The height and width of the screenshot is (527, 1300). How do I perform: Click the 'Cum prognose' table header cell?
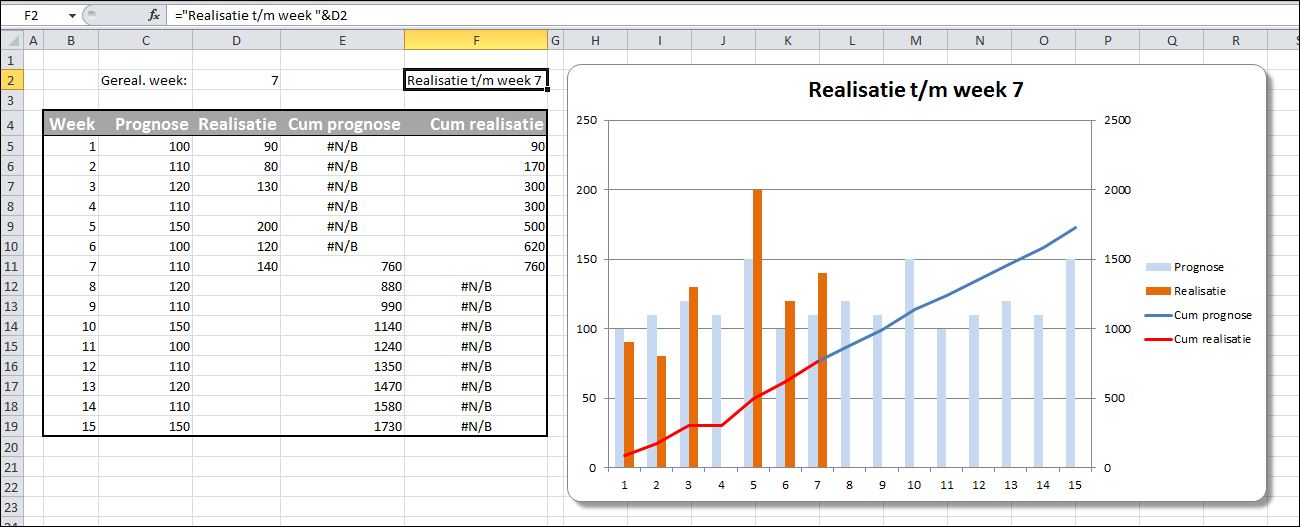click(x=342, y=124)
